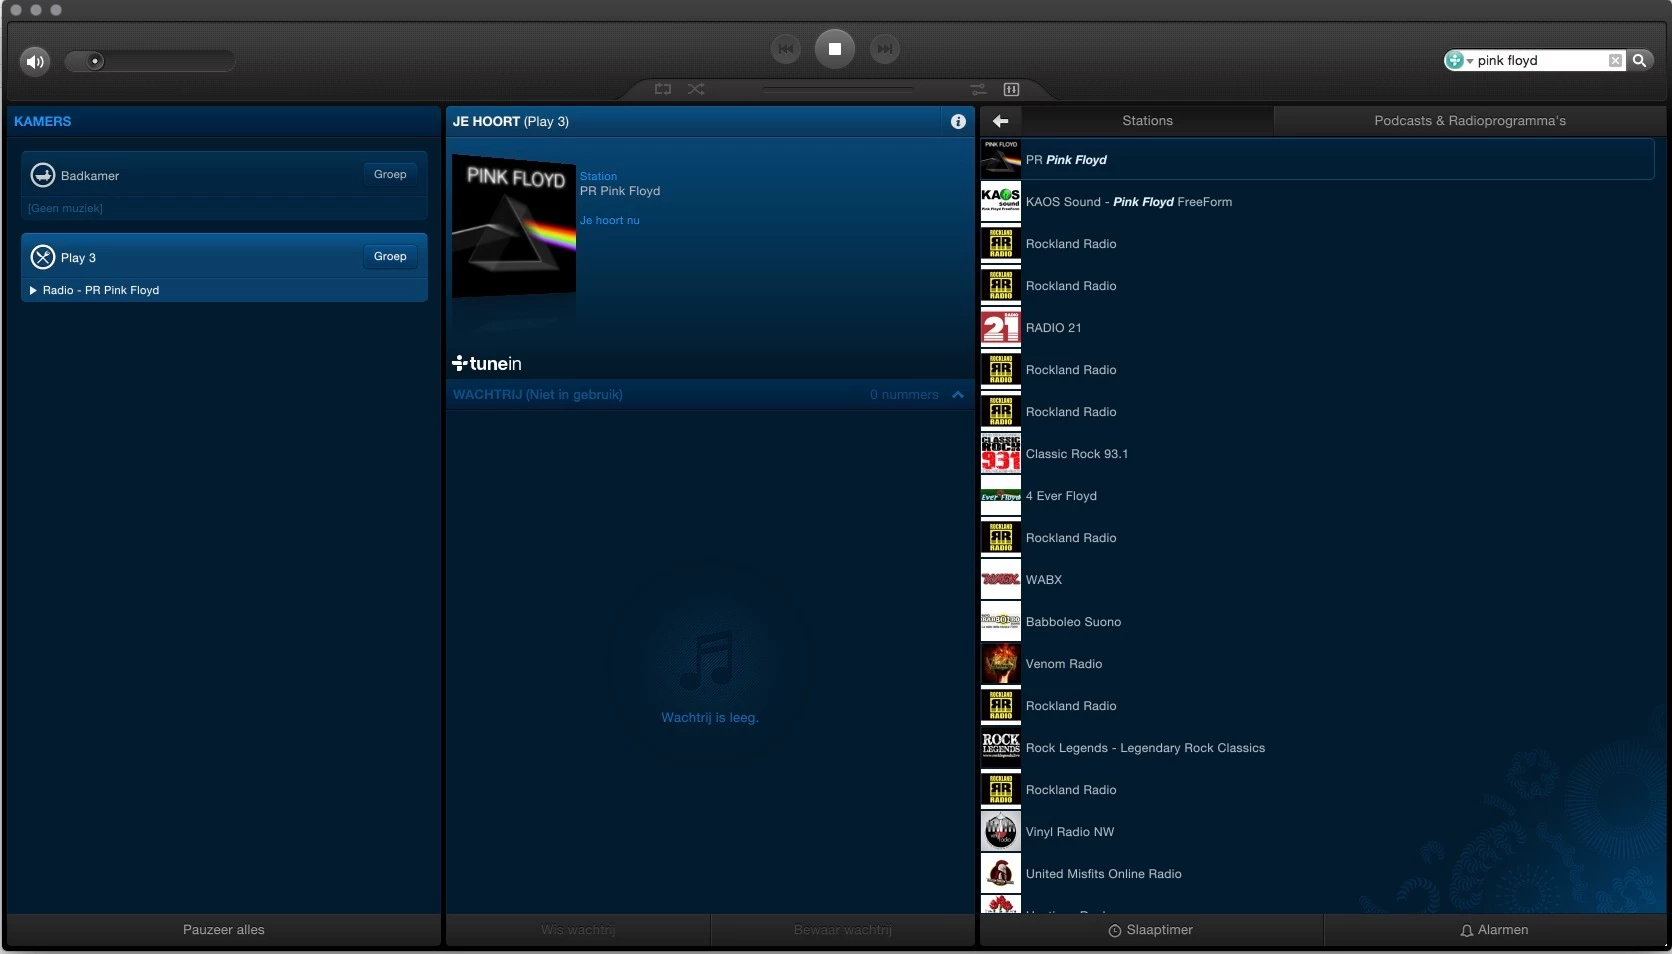The image size is (1672, 954).
Task: Open the search source dropdown
Action: (x=1459, y=60)
